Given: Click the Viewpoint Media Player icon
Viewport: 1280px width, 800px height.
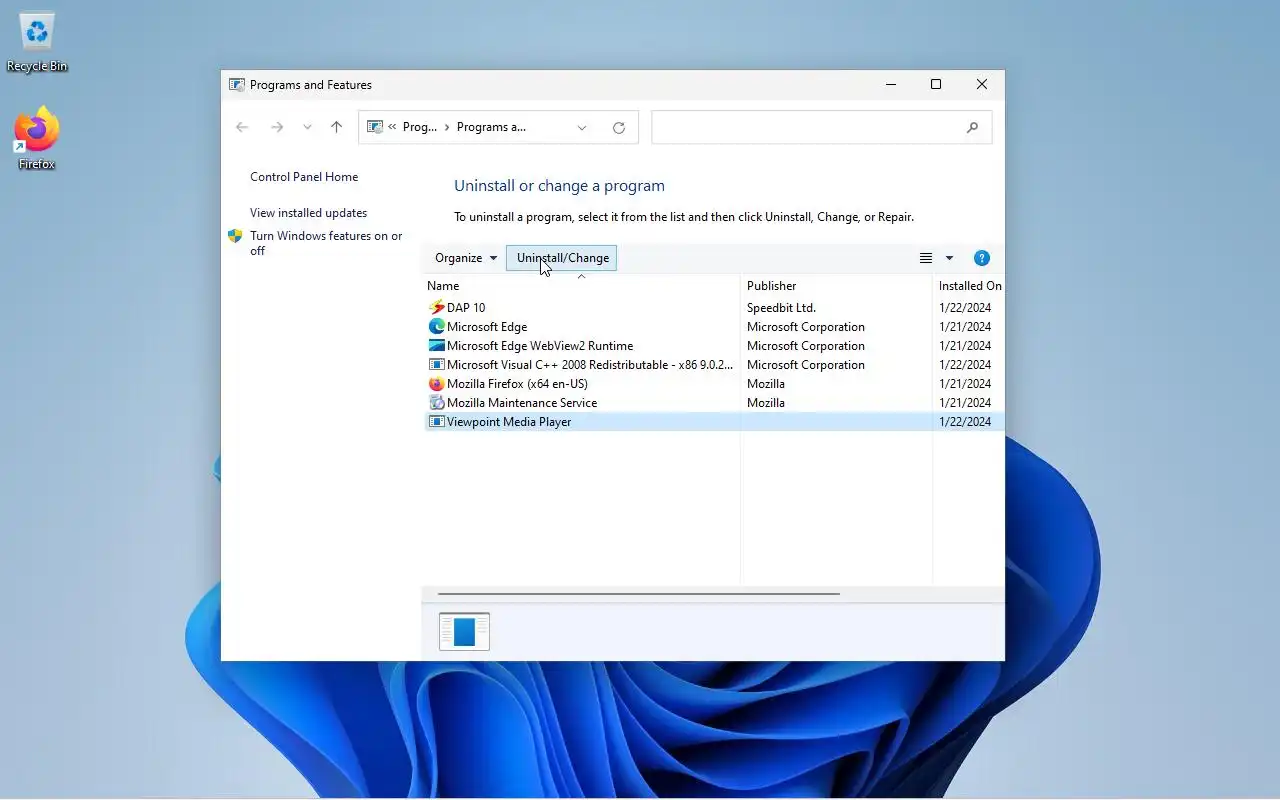Looking at the screenshot, I should (x=436, y=422).
